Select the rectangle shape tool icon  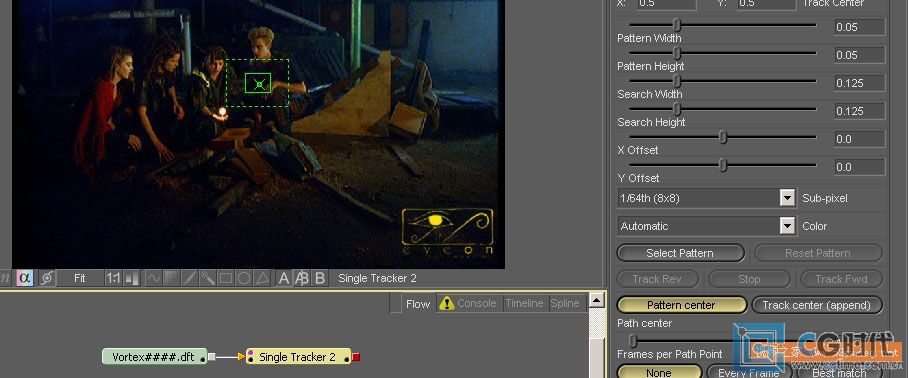[226, 278]
